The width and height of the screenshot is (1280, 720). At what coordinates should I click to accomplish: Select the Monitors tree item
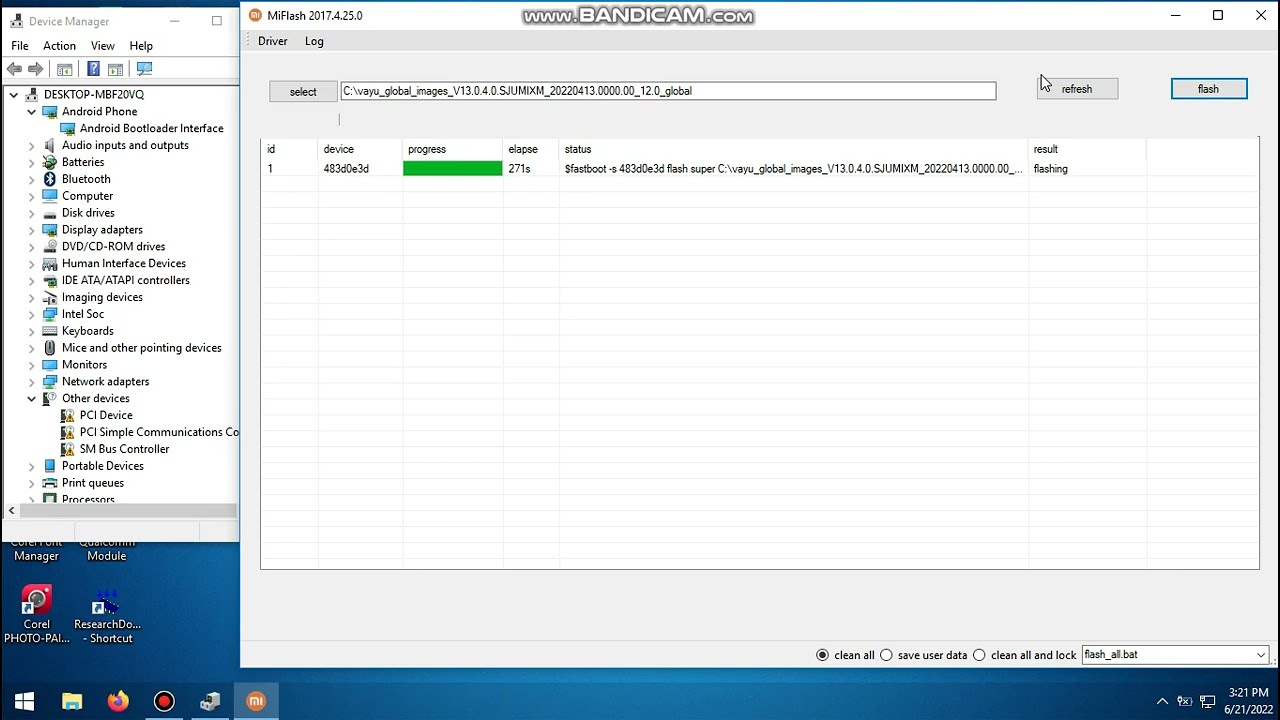click(x=84, y=365)
